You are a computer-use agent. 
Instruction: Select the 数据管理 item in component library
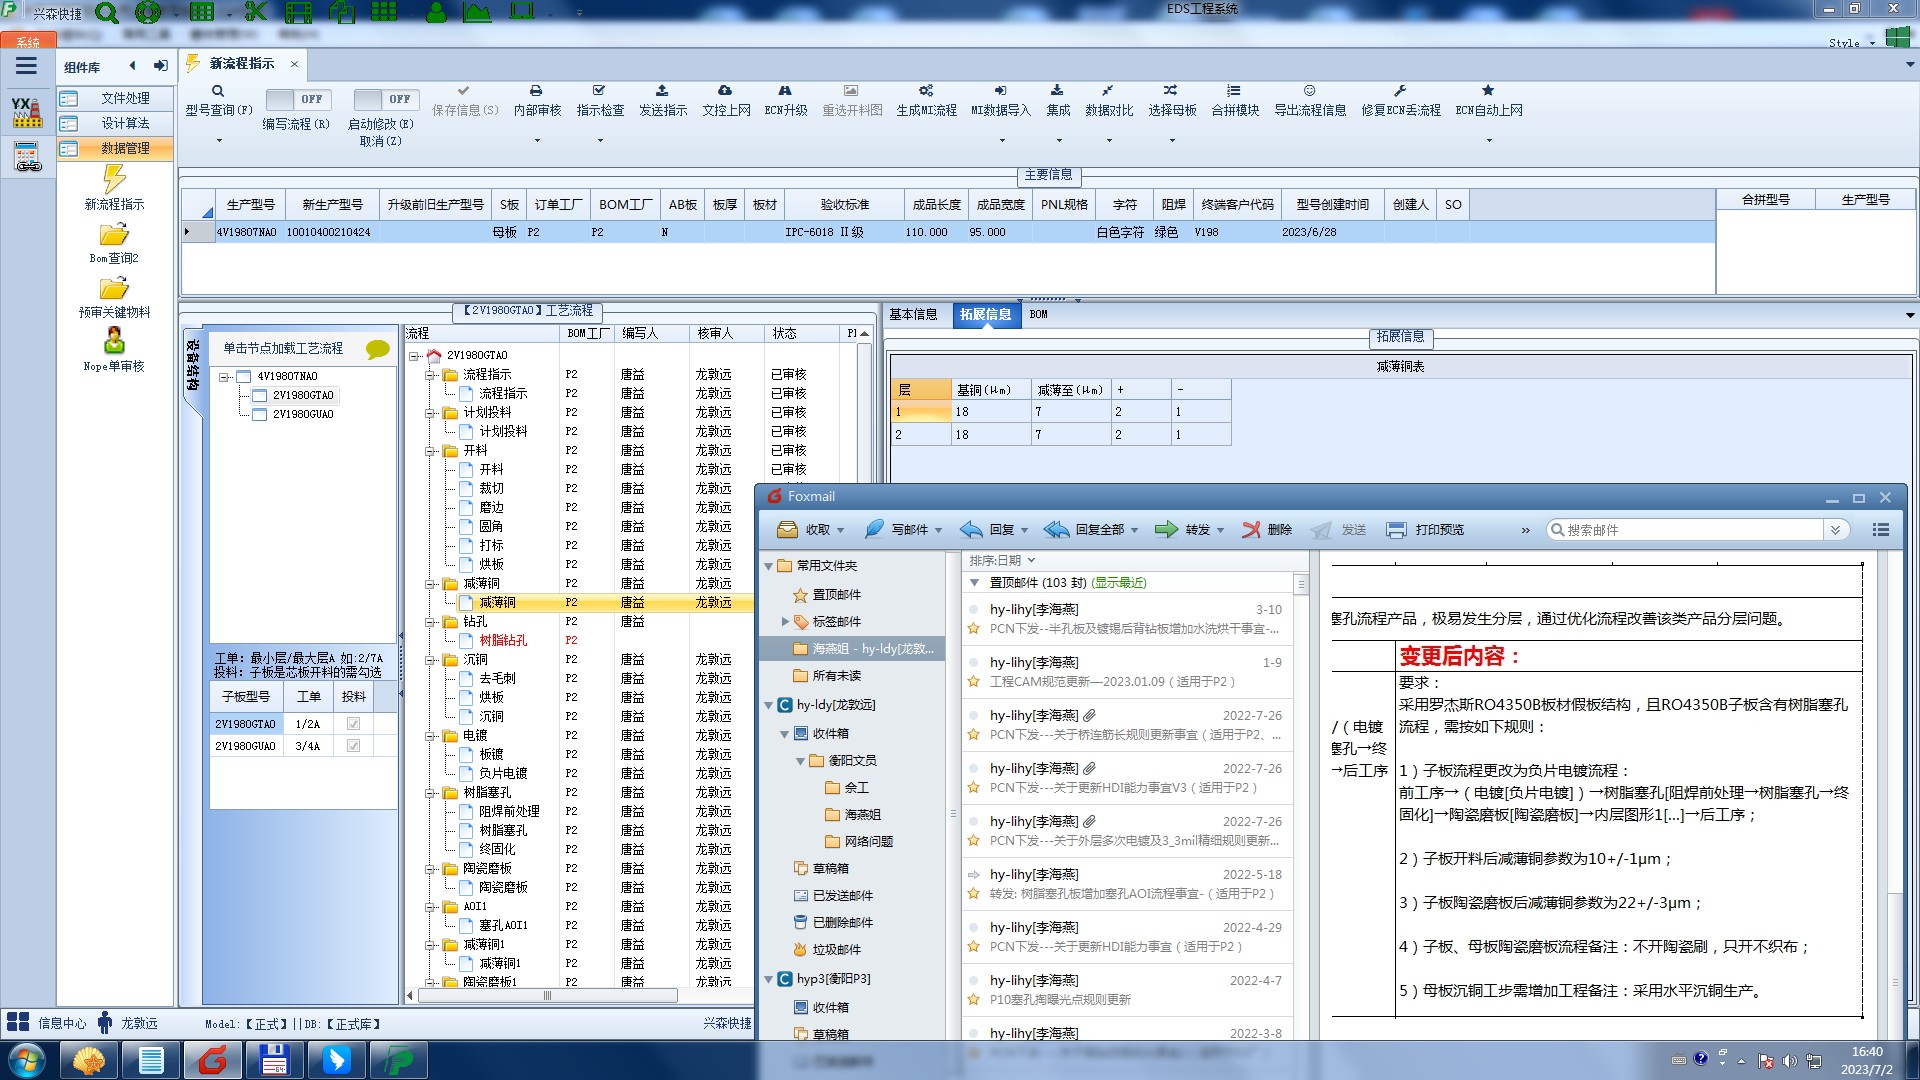(125, 148)
